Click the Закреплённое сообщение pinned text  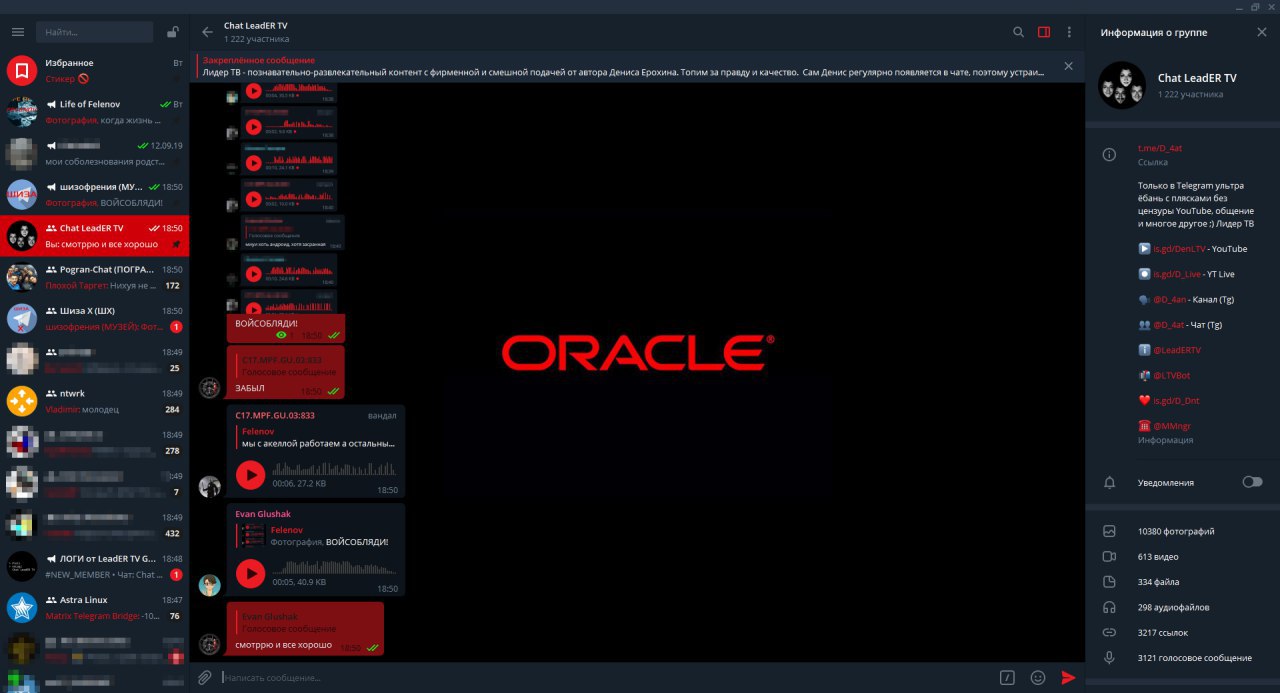[x=259, y=61]
